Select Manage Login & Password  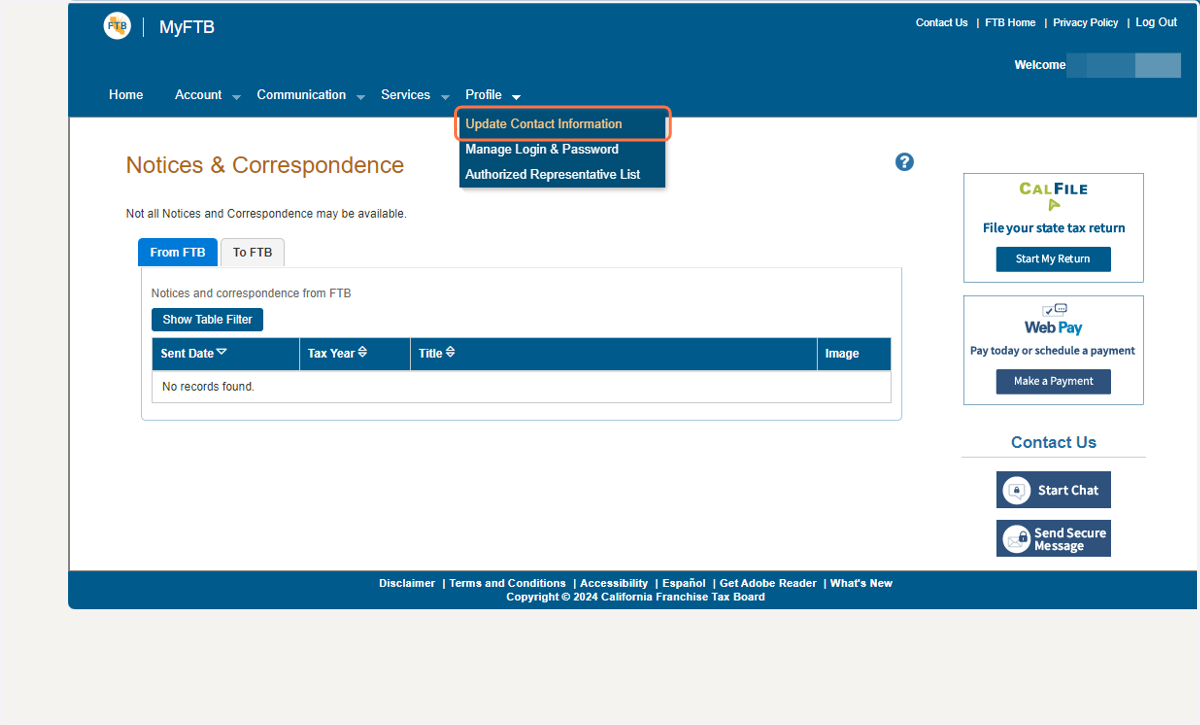click(x=562, y=149)
